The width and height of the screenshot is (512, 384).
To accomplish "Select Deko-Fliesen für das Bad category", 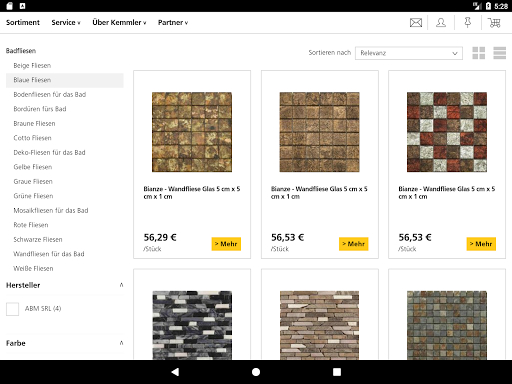I will click(x=49, y=153).
